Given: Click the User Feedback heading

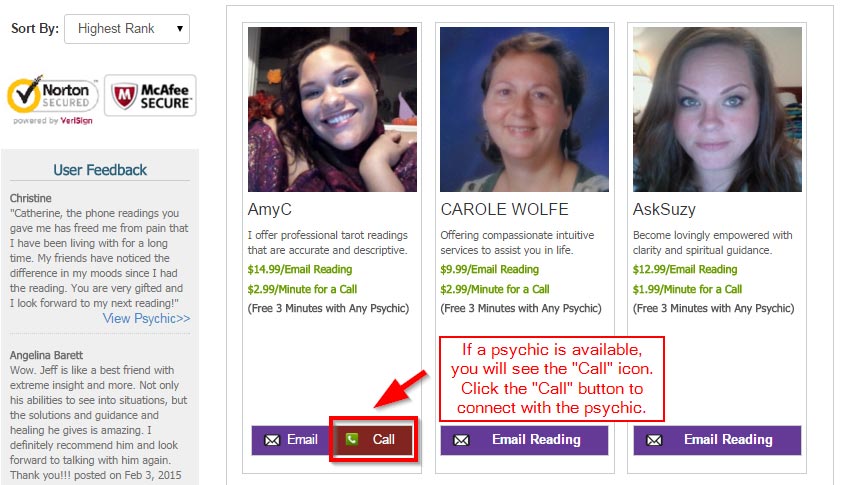Looking at the screenshot, I should click(100, 170).
